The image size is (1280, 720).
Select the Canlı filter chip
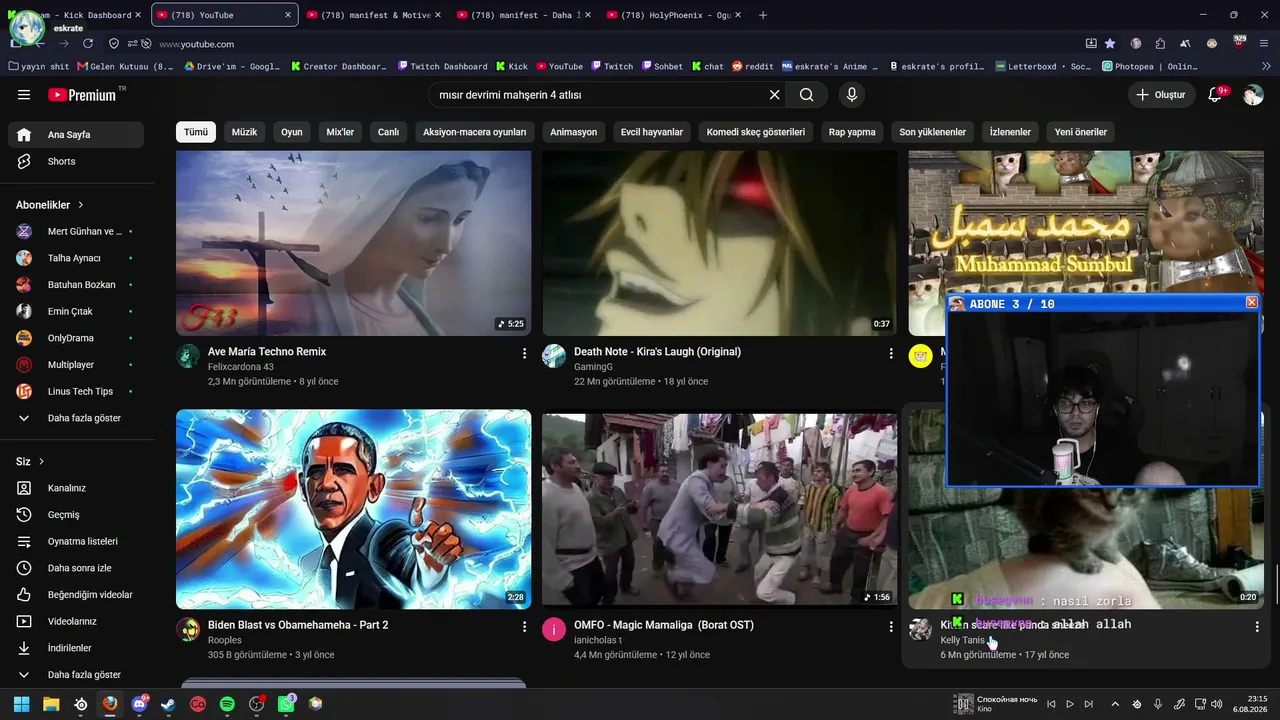[388, 132]
